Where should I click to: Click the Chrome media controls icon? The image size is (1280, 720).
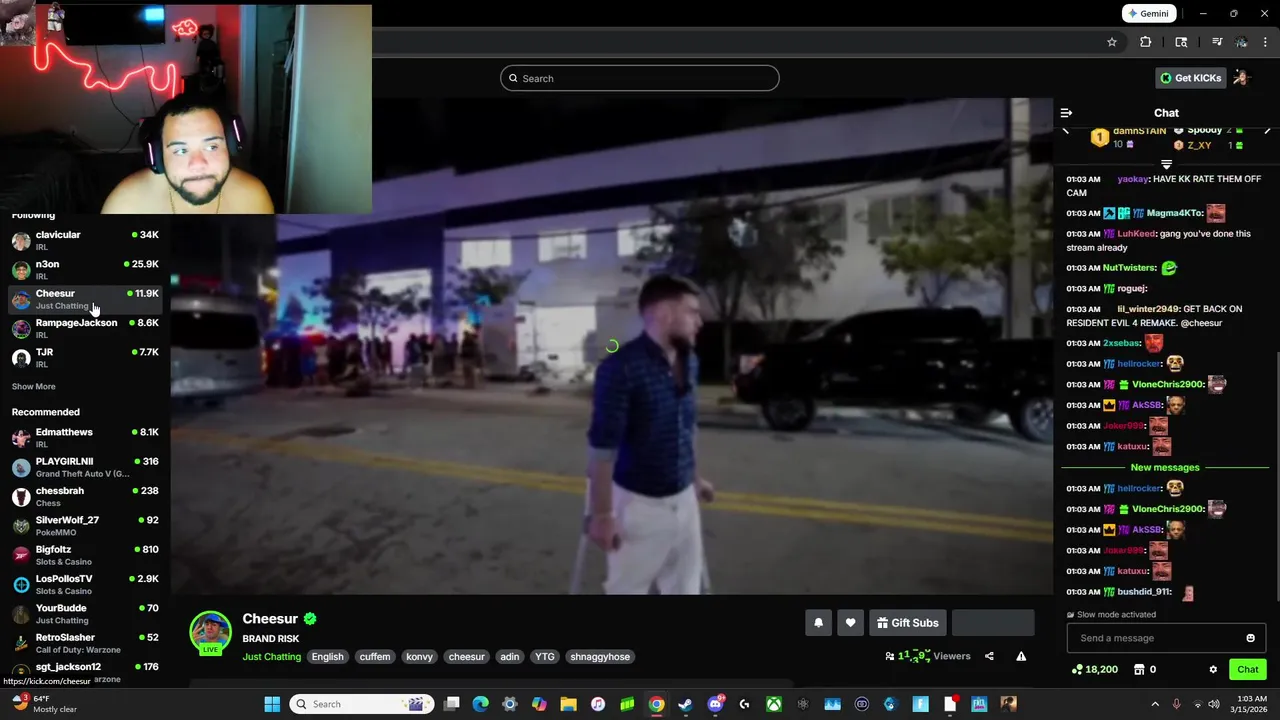coord(1217,42)
